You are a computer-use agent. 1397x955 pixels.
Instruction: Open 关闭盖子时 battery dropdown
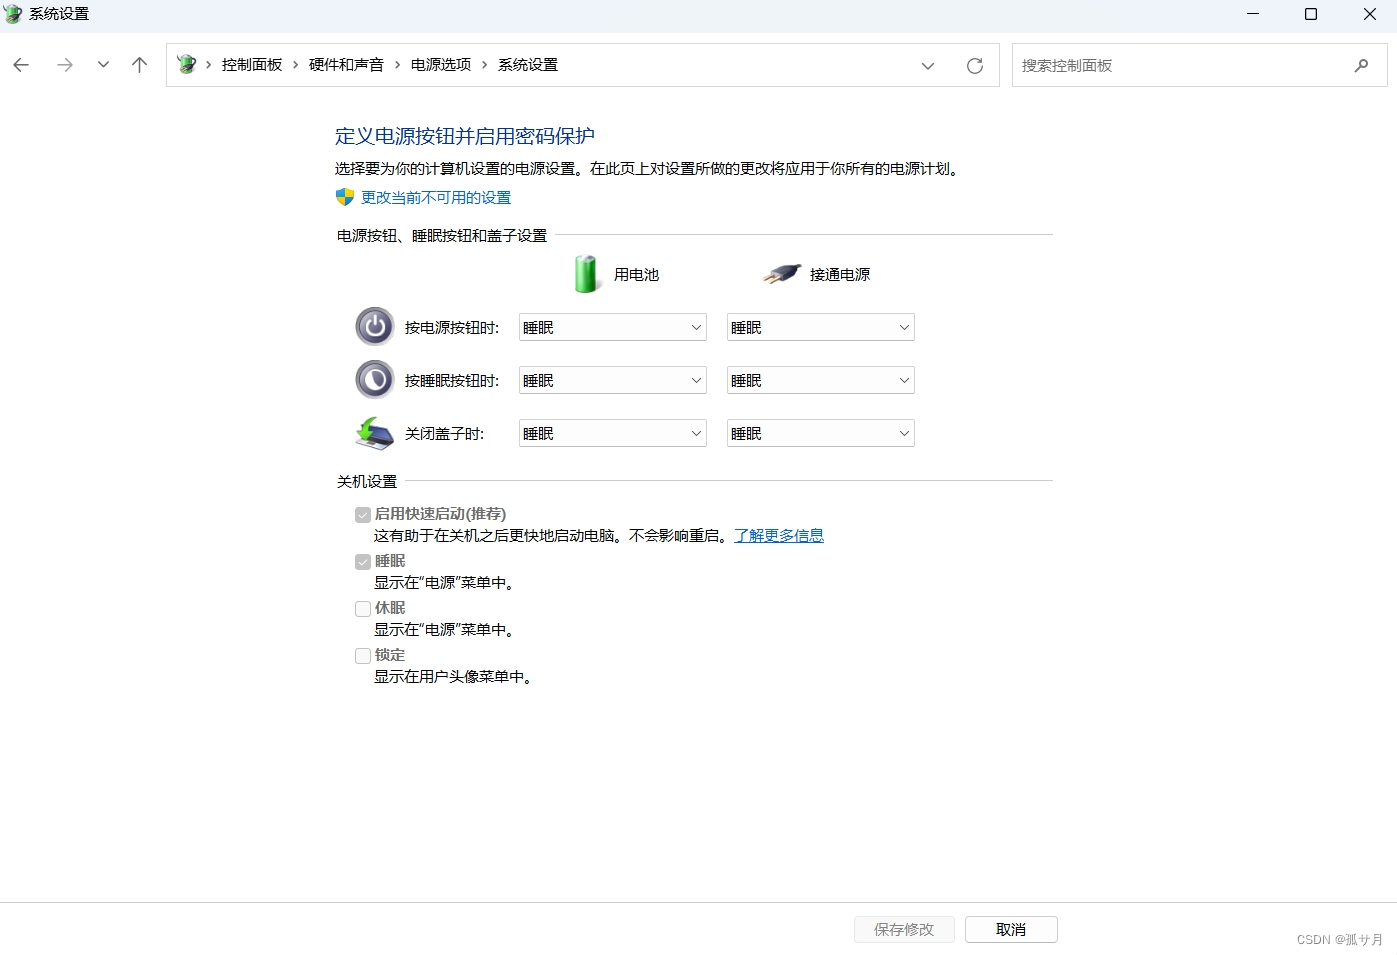coord(613,433)
